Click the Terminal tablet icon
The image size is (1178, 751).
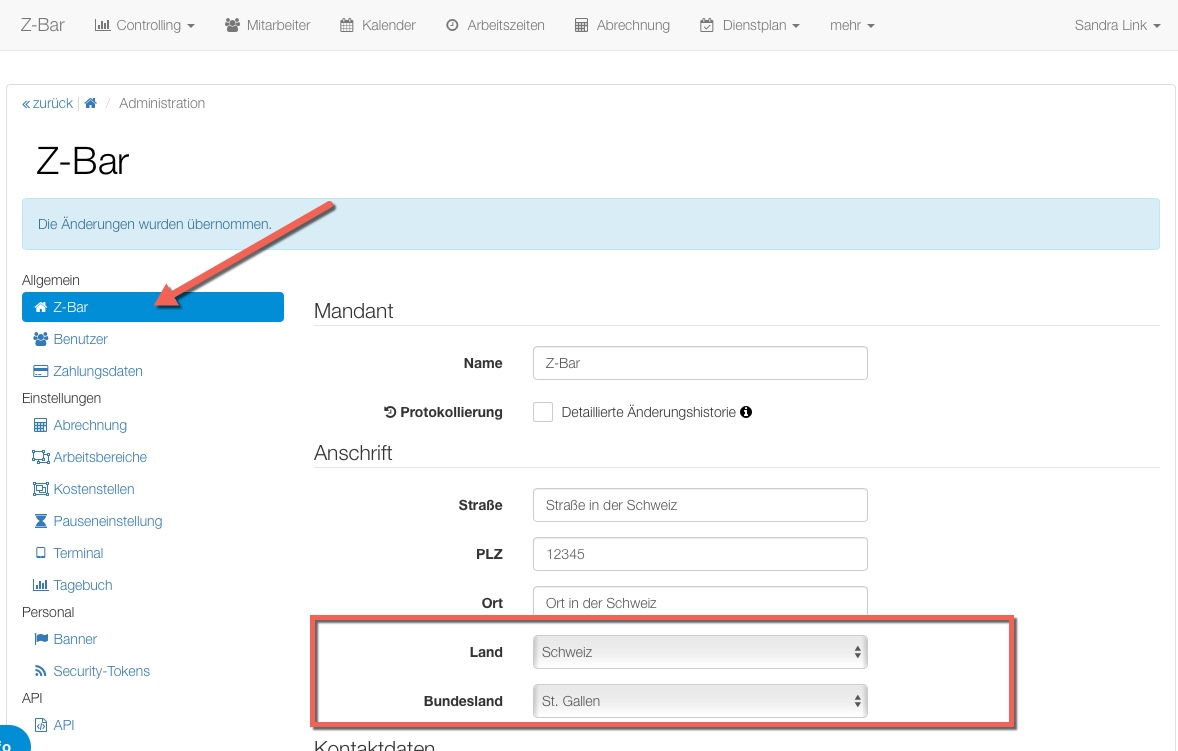pos(41,553)
